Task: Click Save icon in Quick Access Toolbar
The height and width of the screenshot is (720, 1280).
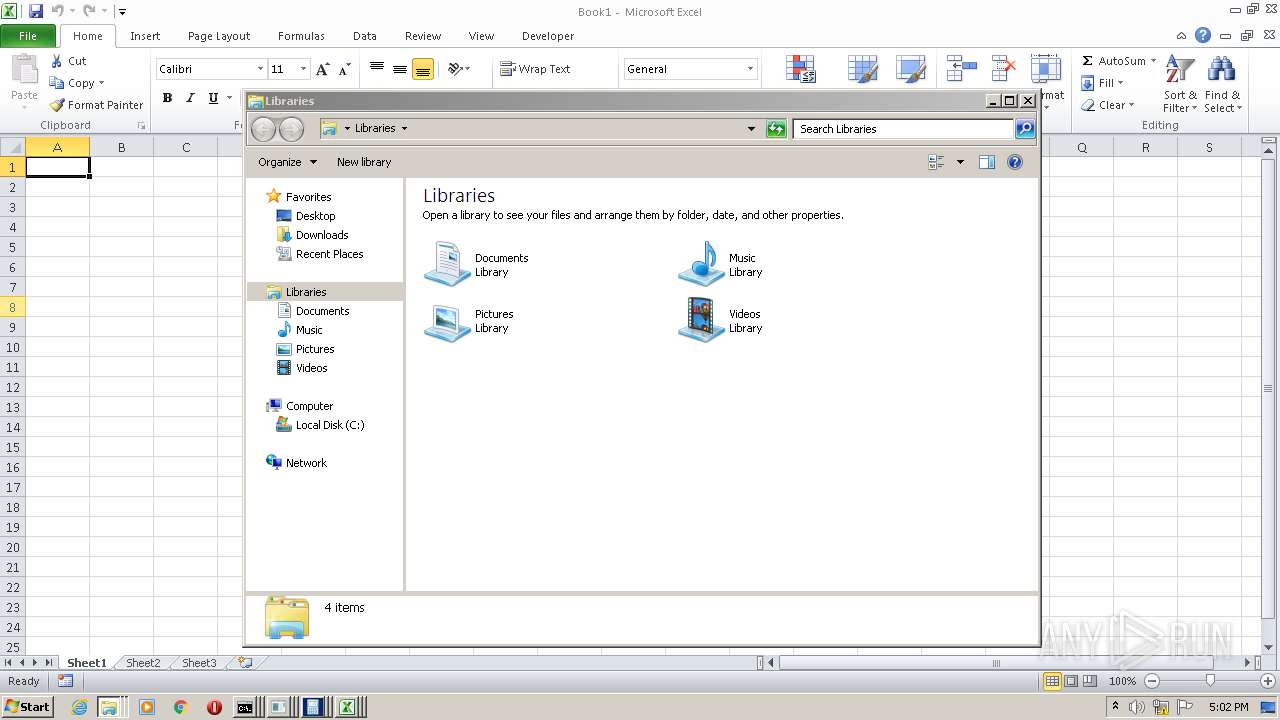Action: coord(36,11)
